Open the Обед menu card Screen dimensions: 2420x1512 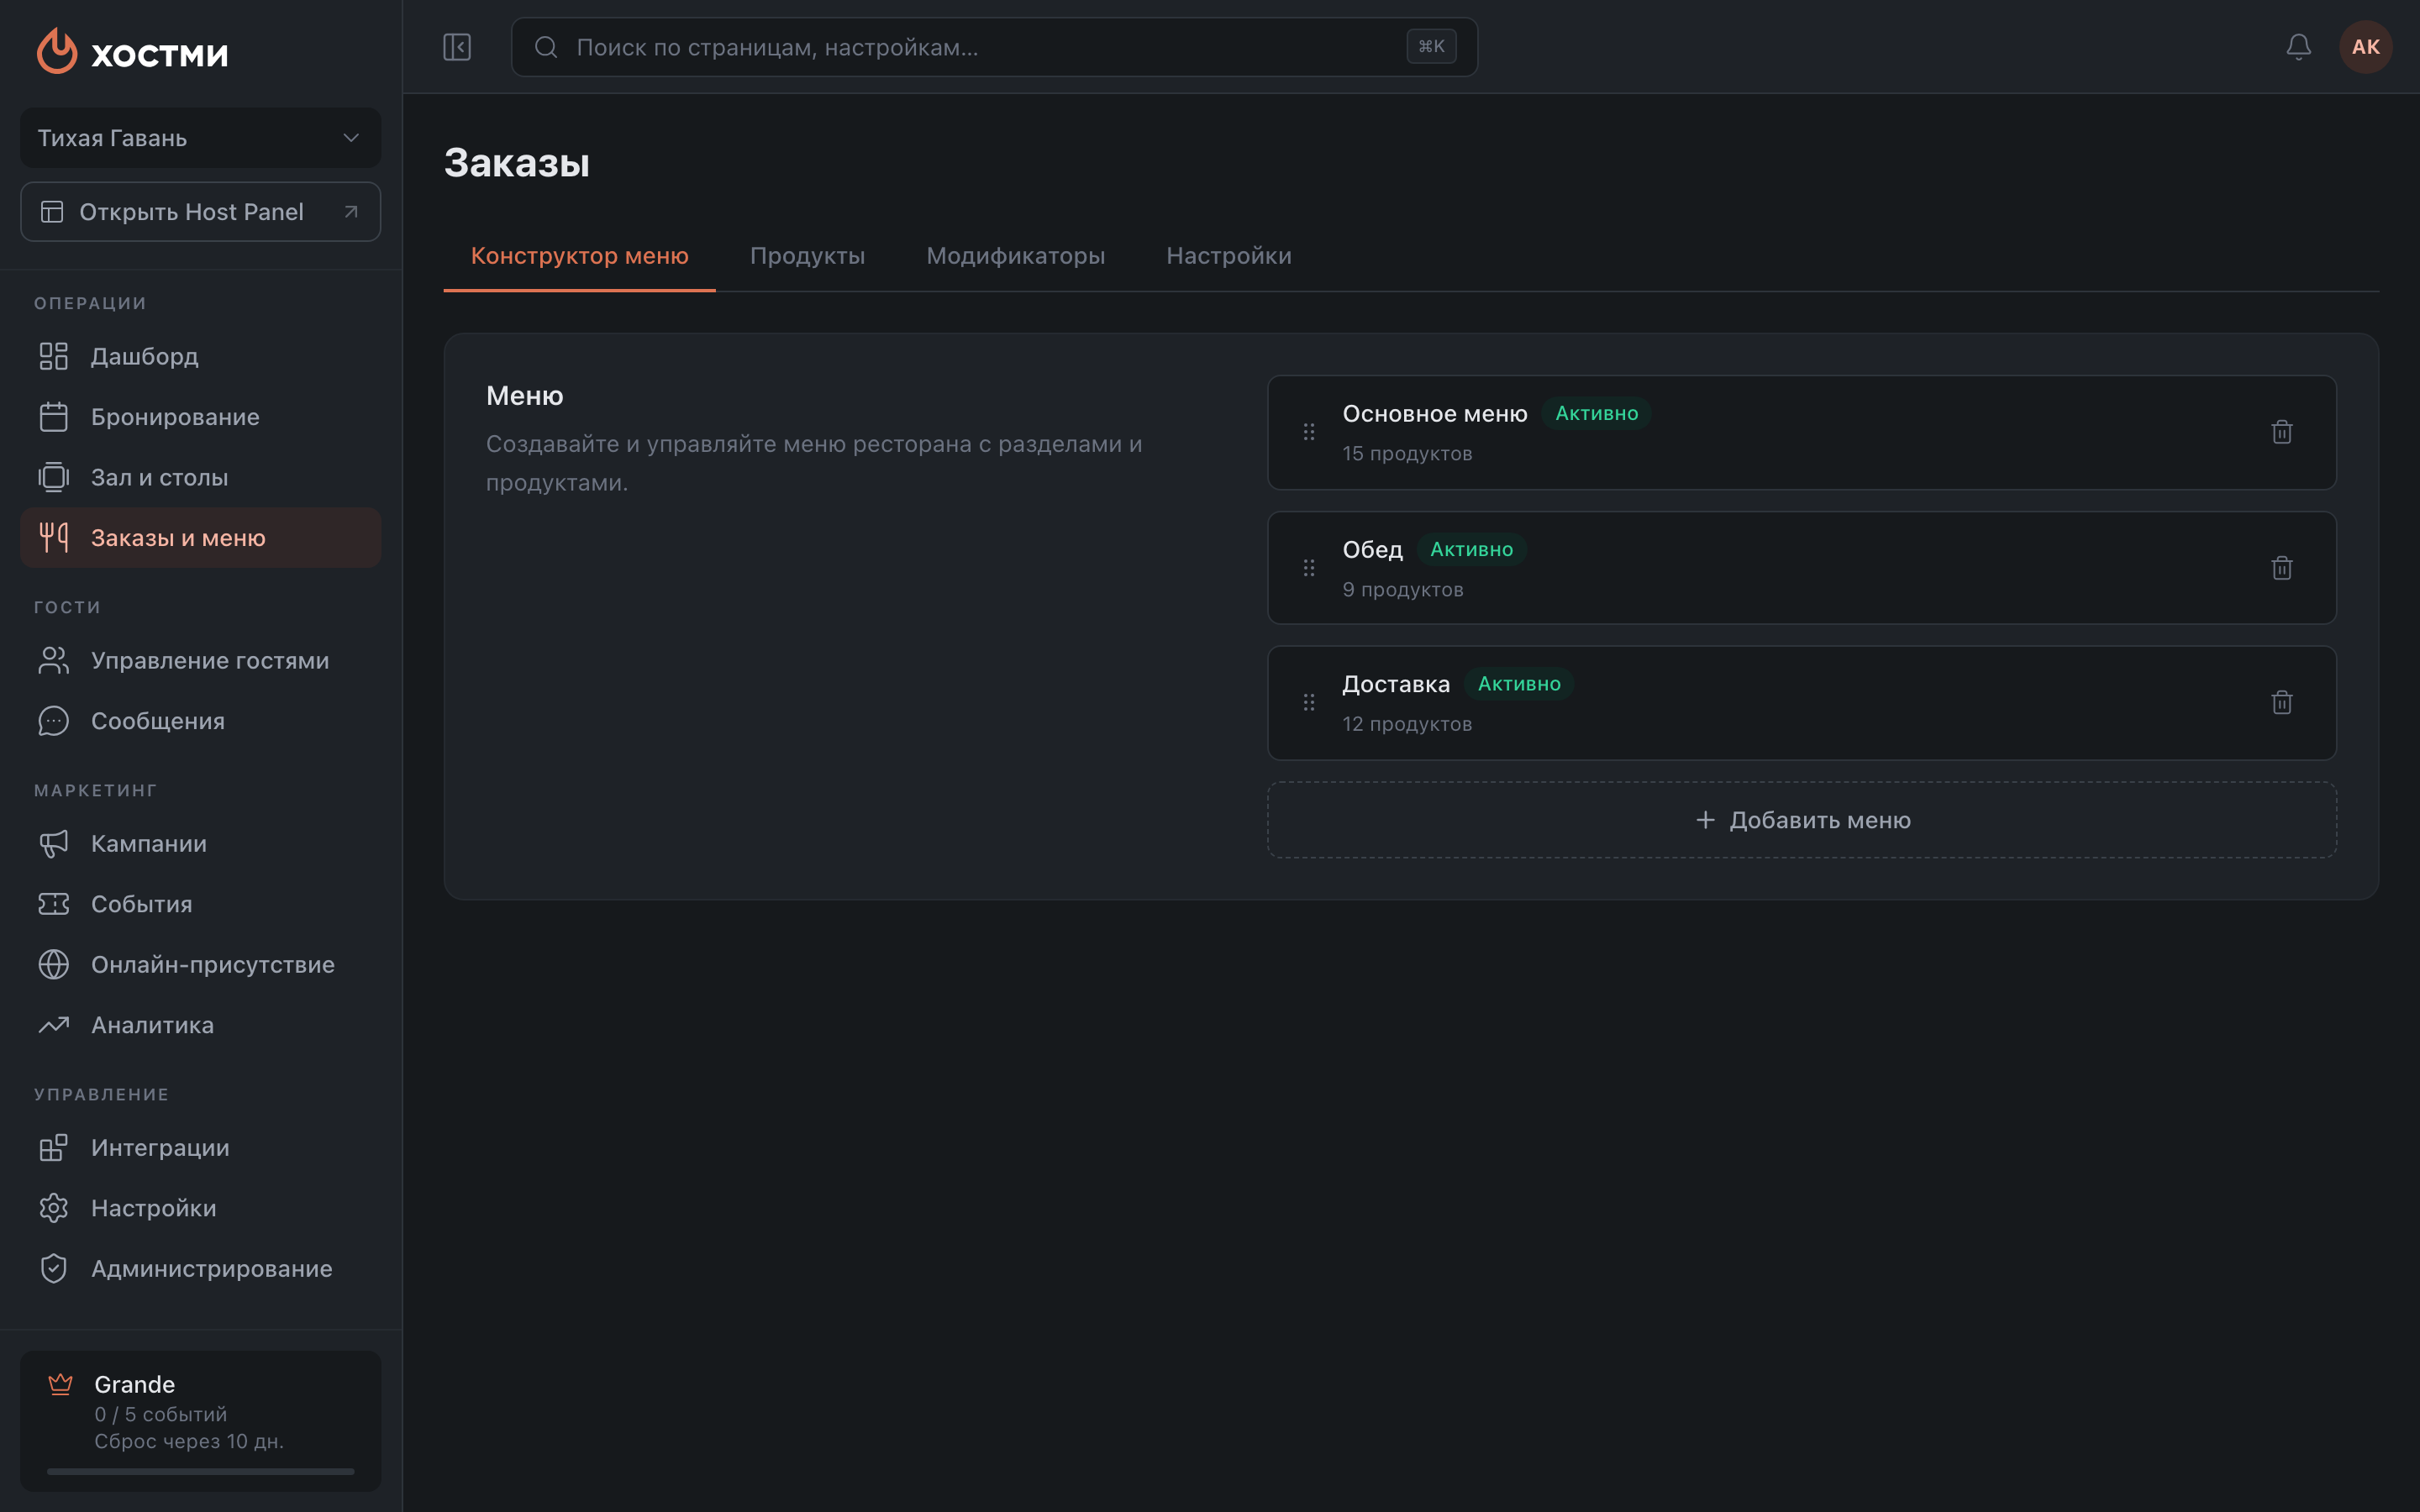pyautogui.click(x=1802, y=568)
